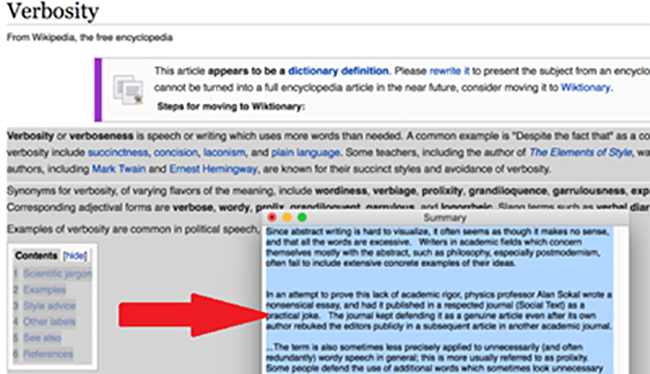
Task: Hide the Contents box with [hide]
Action: click(75, 256)
